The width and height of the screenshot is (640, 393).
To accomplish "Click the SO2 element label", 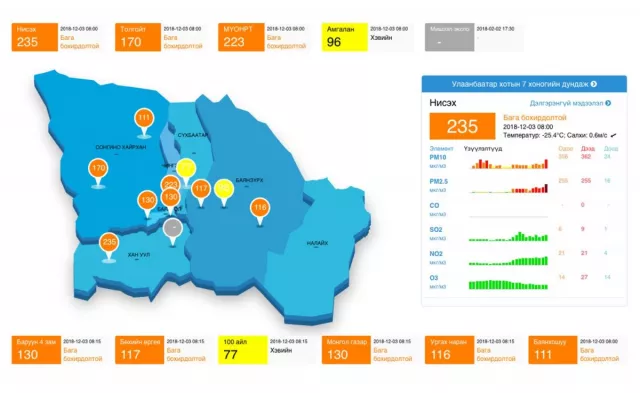I will (x=436, y=229).
